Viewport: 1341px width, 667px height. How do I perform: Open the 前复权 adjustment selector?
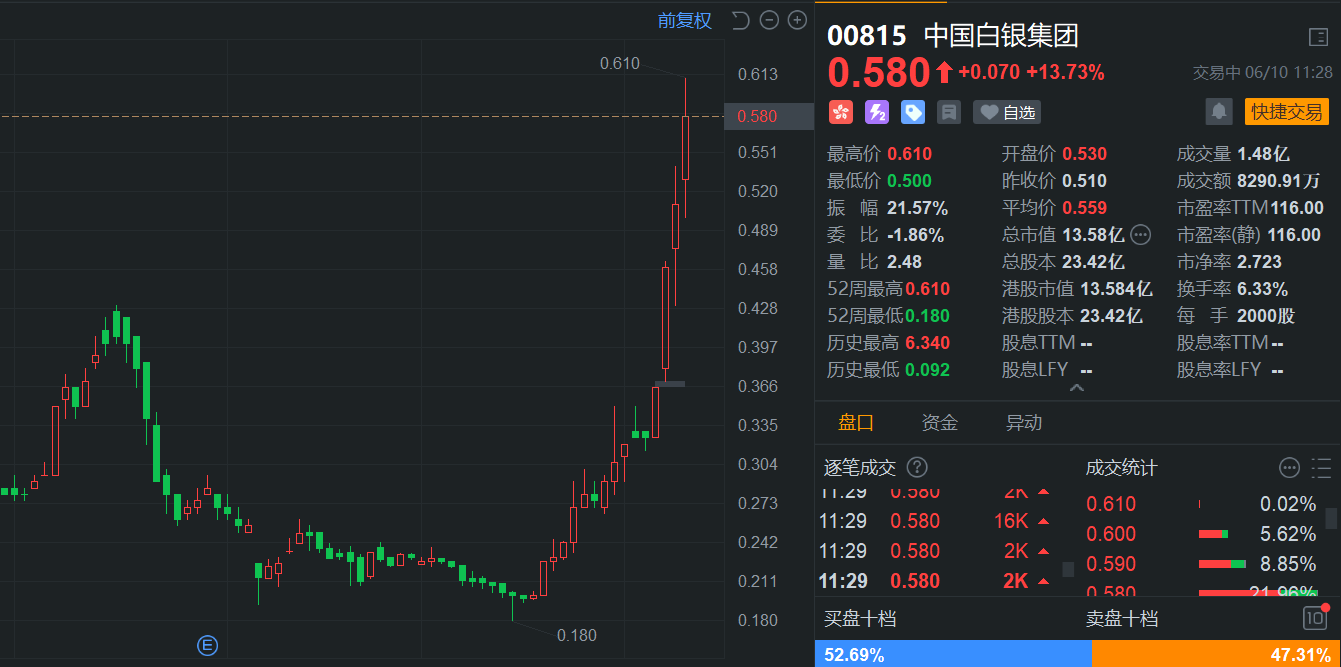(x=686, y=20)
